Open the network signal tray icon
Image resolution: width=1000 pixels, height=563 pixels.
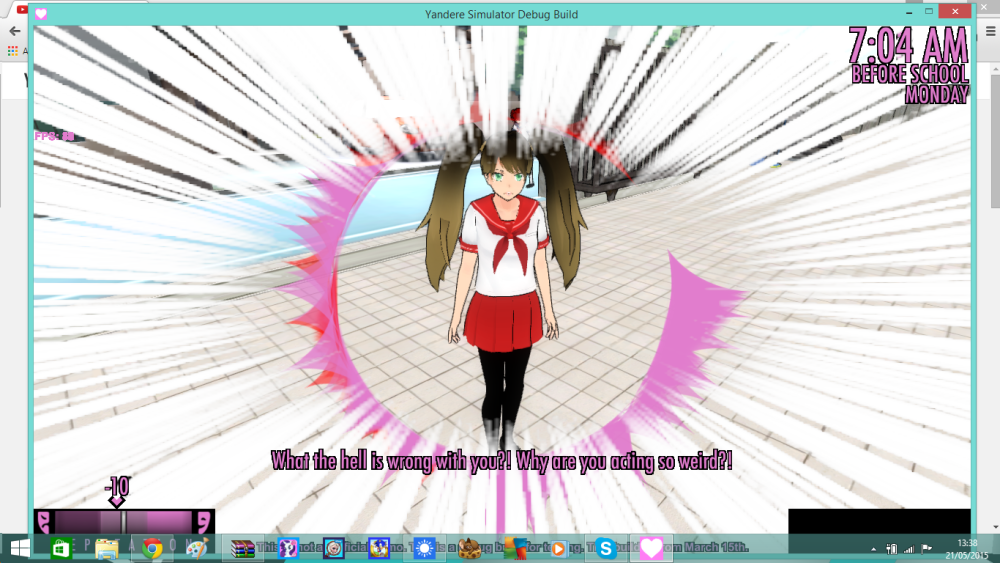909,549
